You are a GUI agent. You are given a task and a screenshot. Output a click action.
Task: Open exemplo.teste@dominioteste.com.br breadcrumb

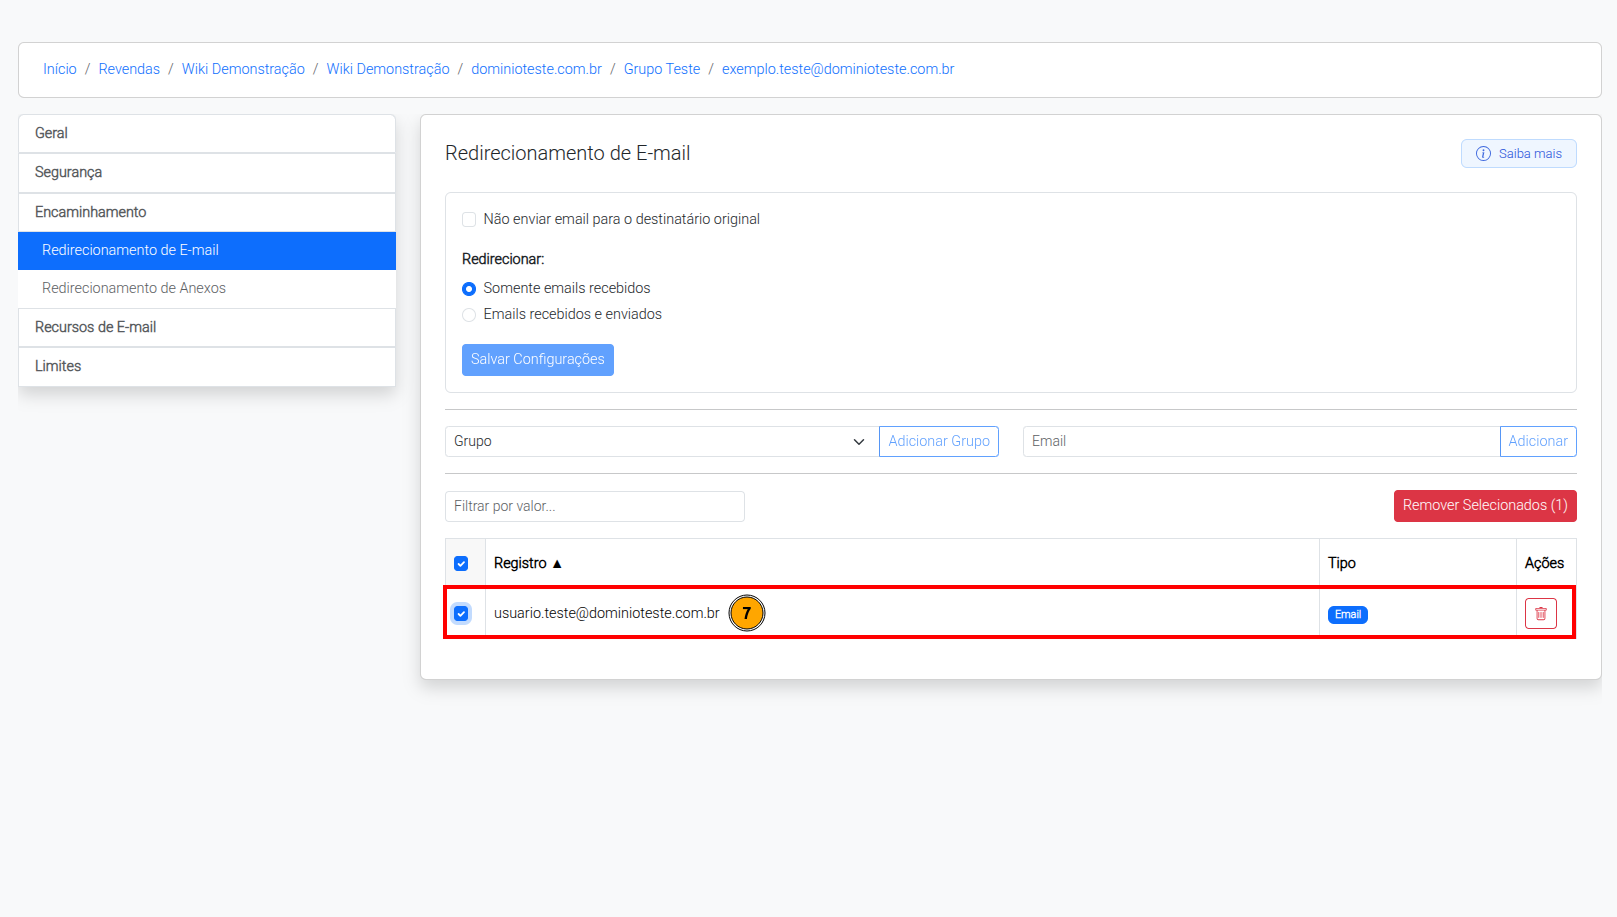point(838,69)
